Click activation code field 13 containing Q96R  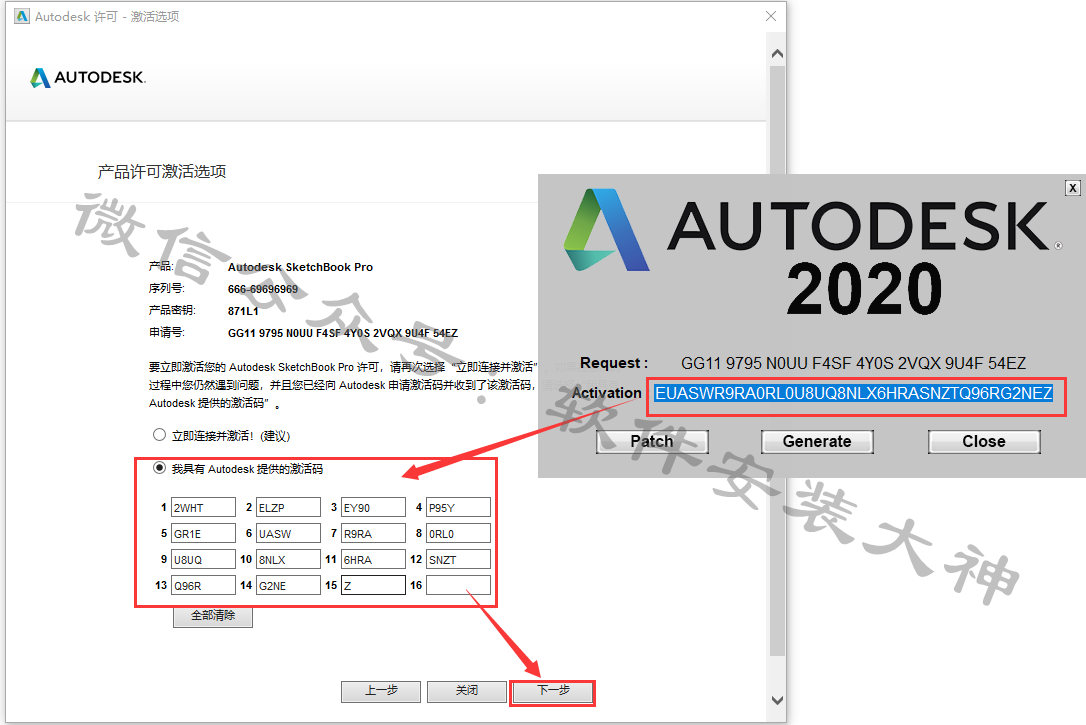pyautogui.click(x=203, y=585)
